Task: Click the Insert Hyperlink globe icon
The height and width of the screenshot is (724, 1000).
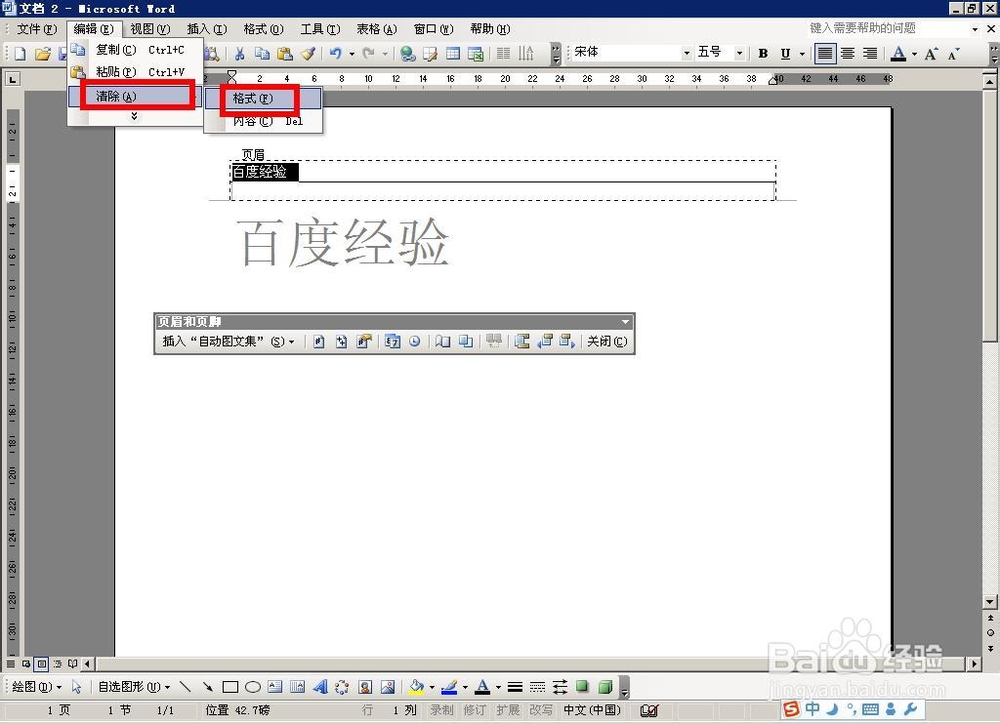Action: 408,54
